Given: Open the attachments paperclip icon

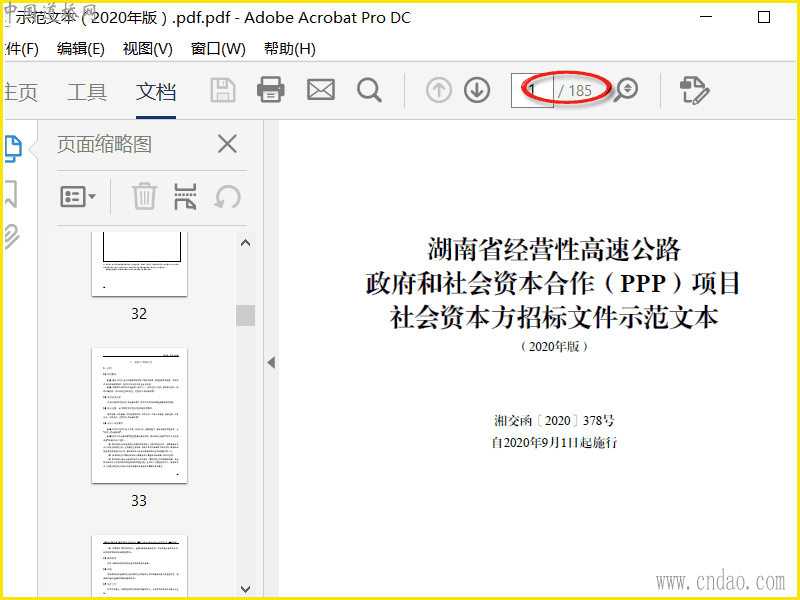Looking at the screenshot, I should coord(12,236).
